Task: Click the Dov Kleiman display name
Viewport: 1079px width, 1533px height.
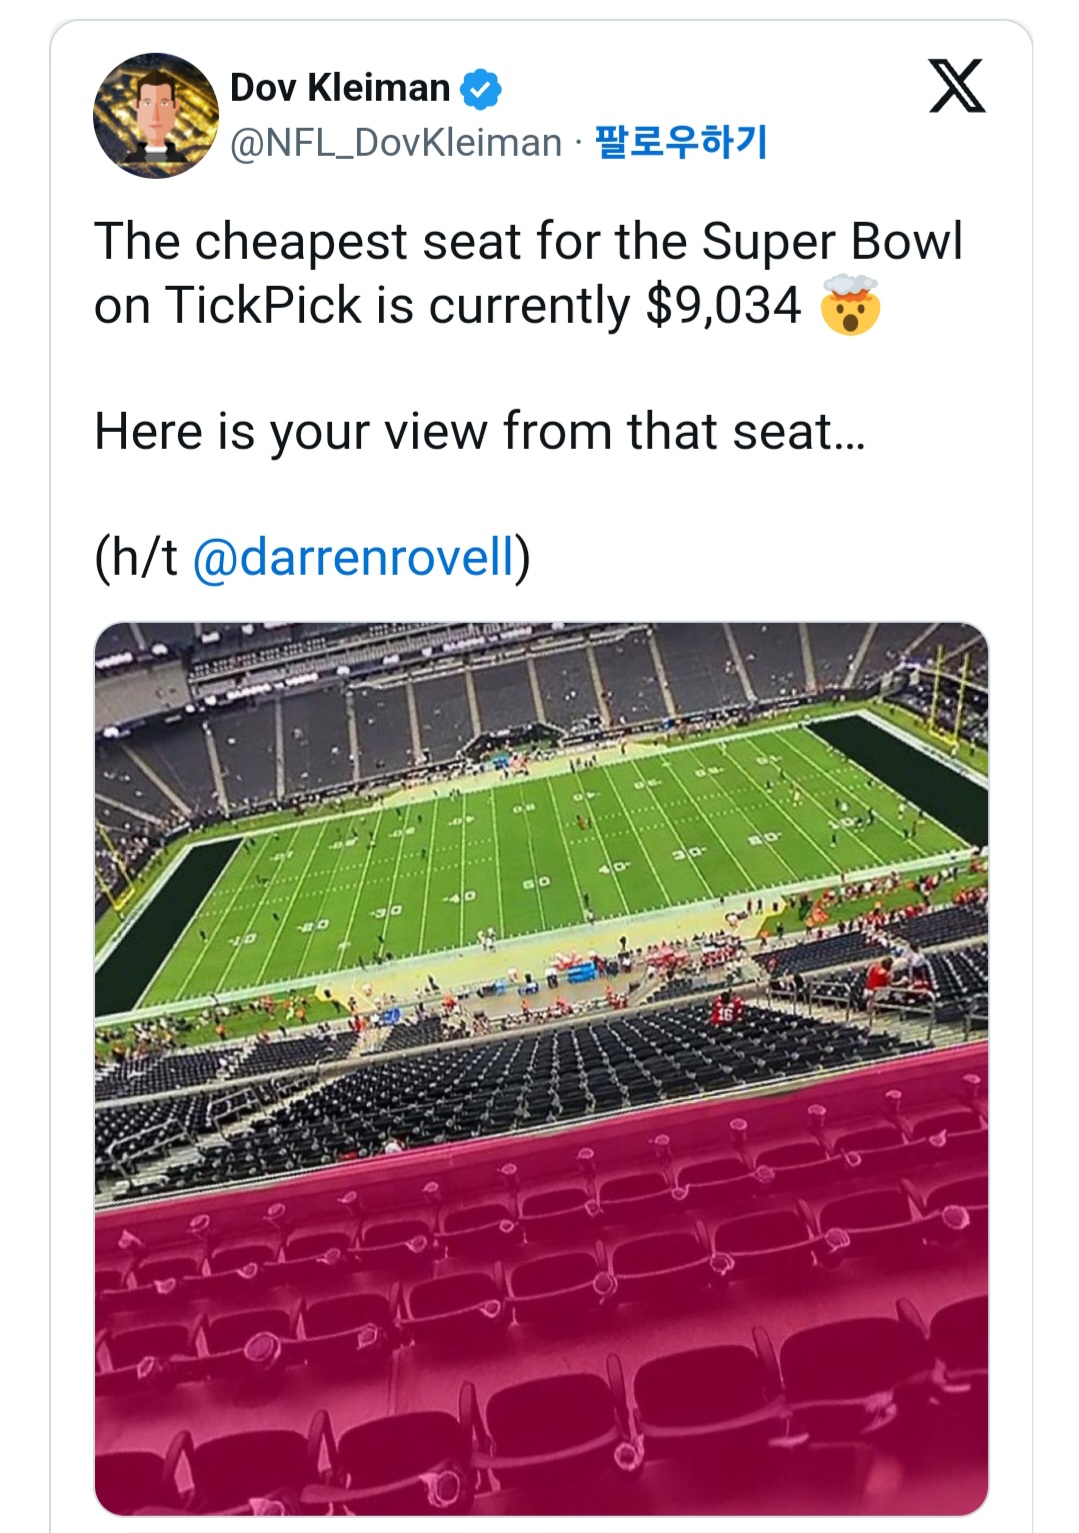Action: [340, 88]
